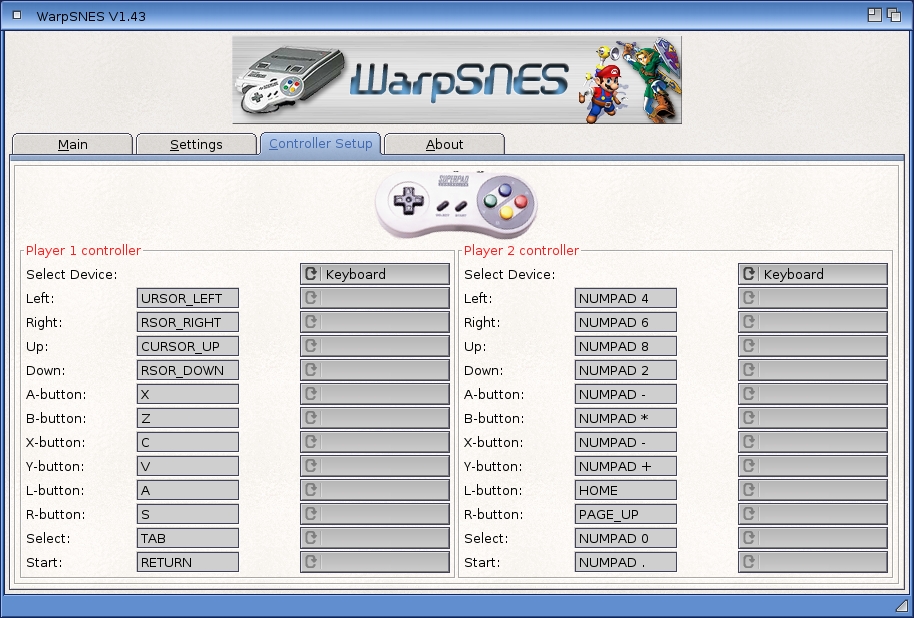914x618 pixels.
Task: Click Player 1 Y-button row cycle gadget
Action: point(375,466)
